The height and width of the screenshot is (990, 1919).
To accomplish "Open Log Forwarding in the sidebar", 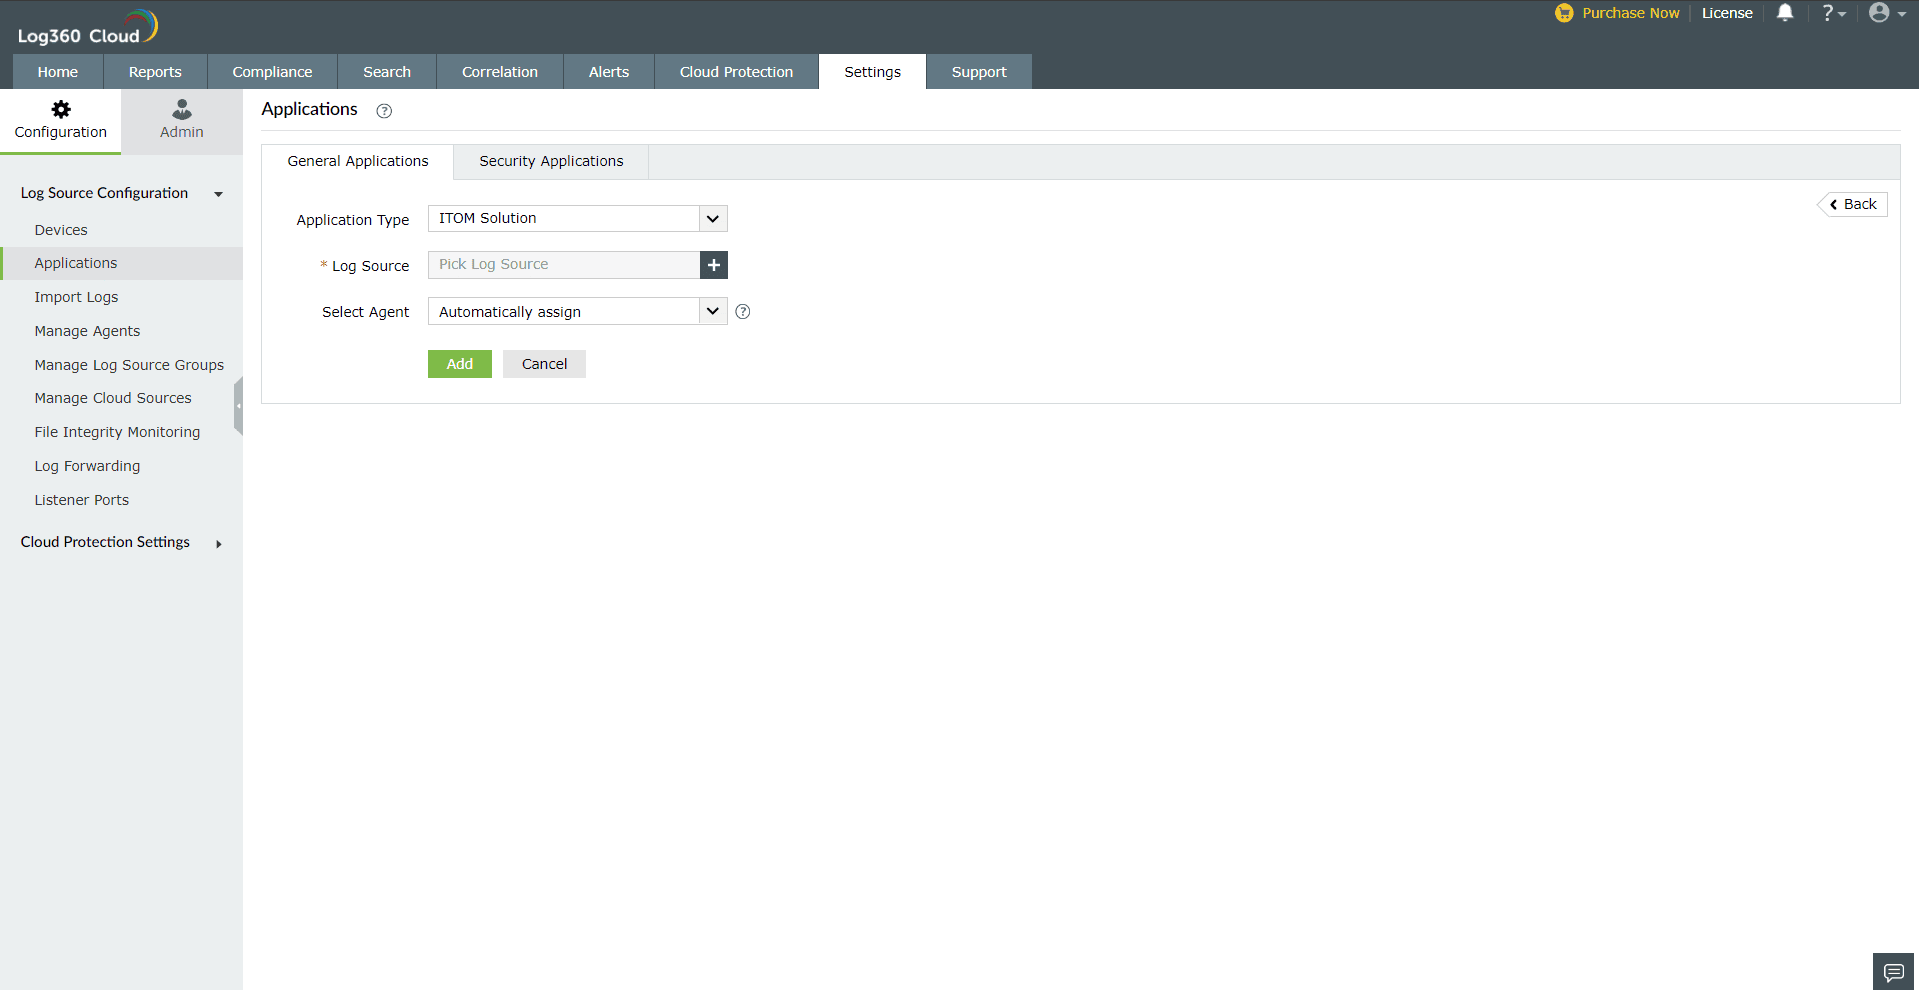I will (x=87, y=466).
